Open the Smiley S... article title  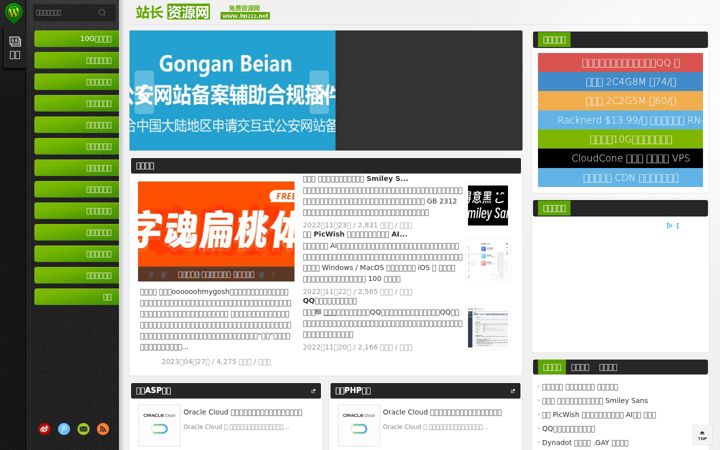click(355, 179)
